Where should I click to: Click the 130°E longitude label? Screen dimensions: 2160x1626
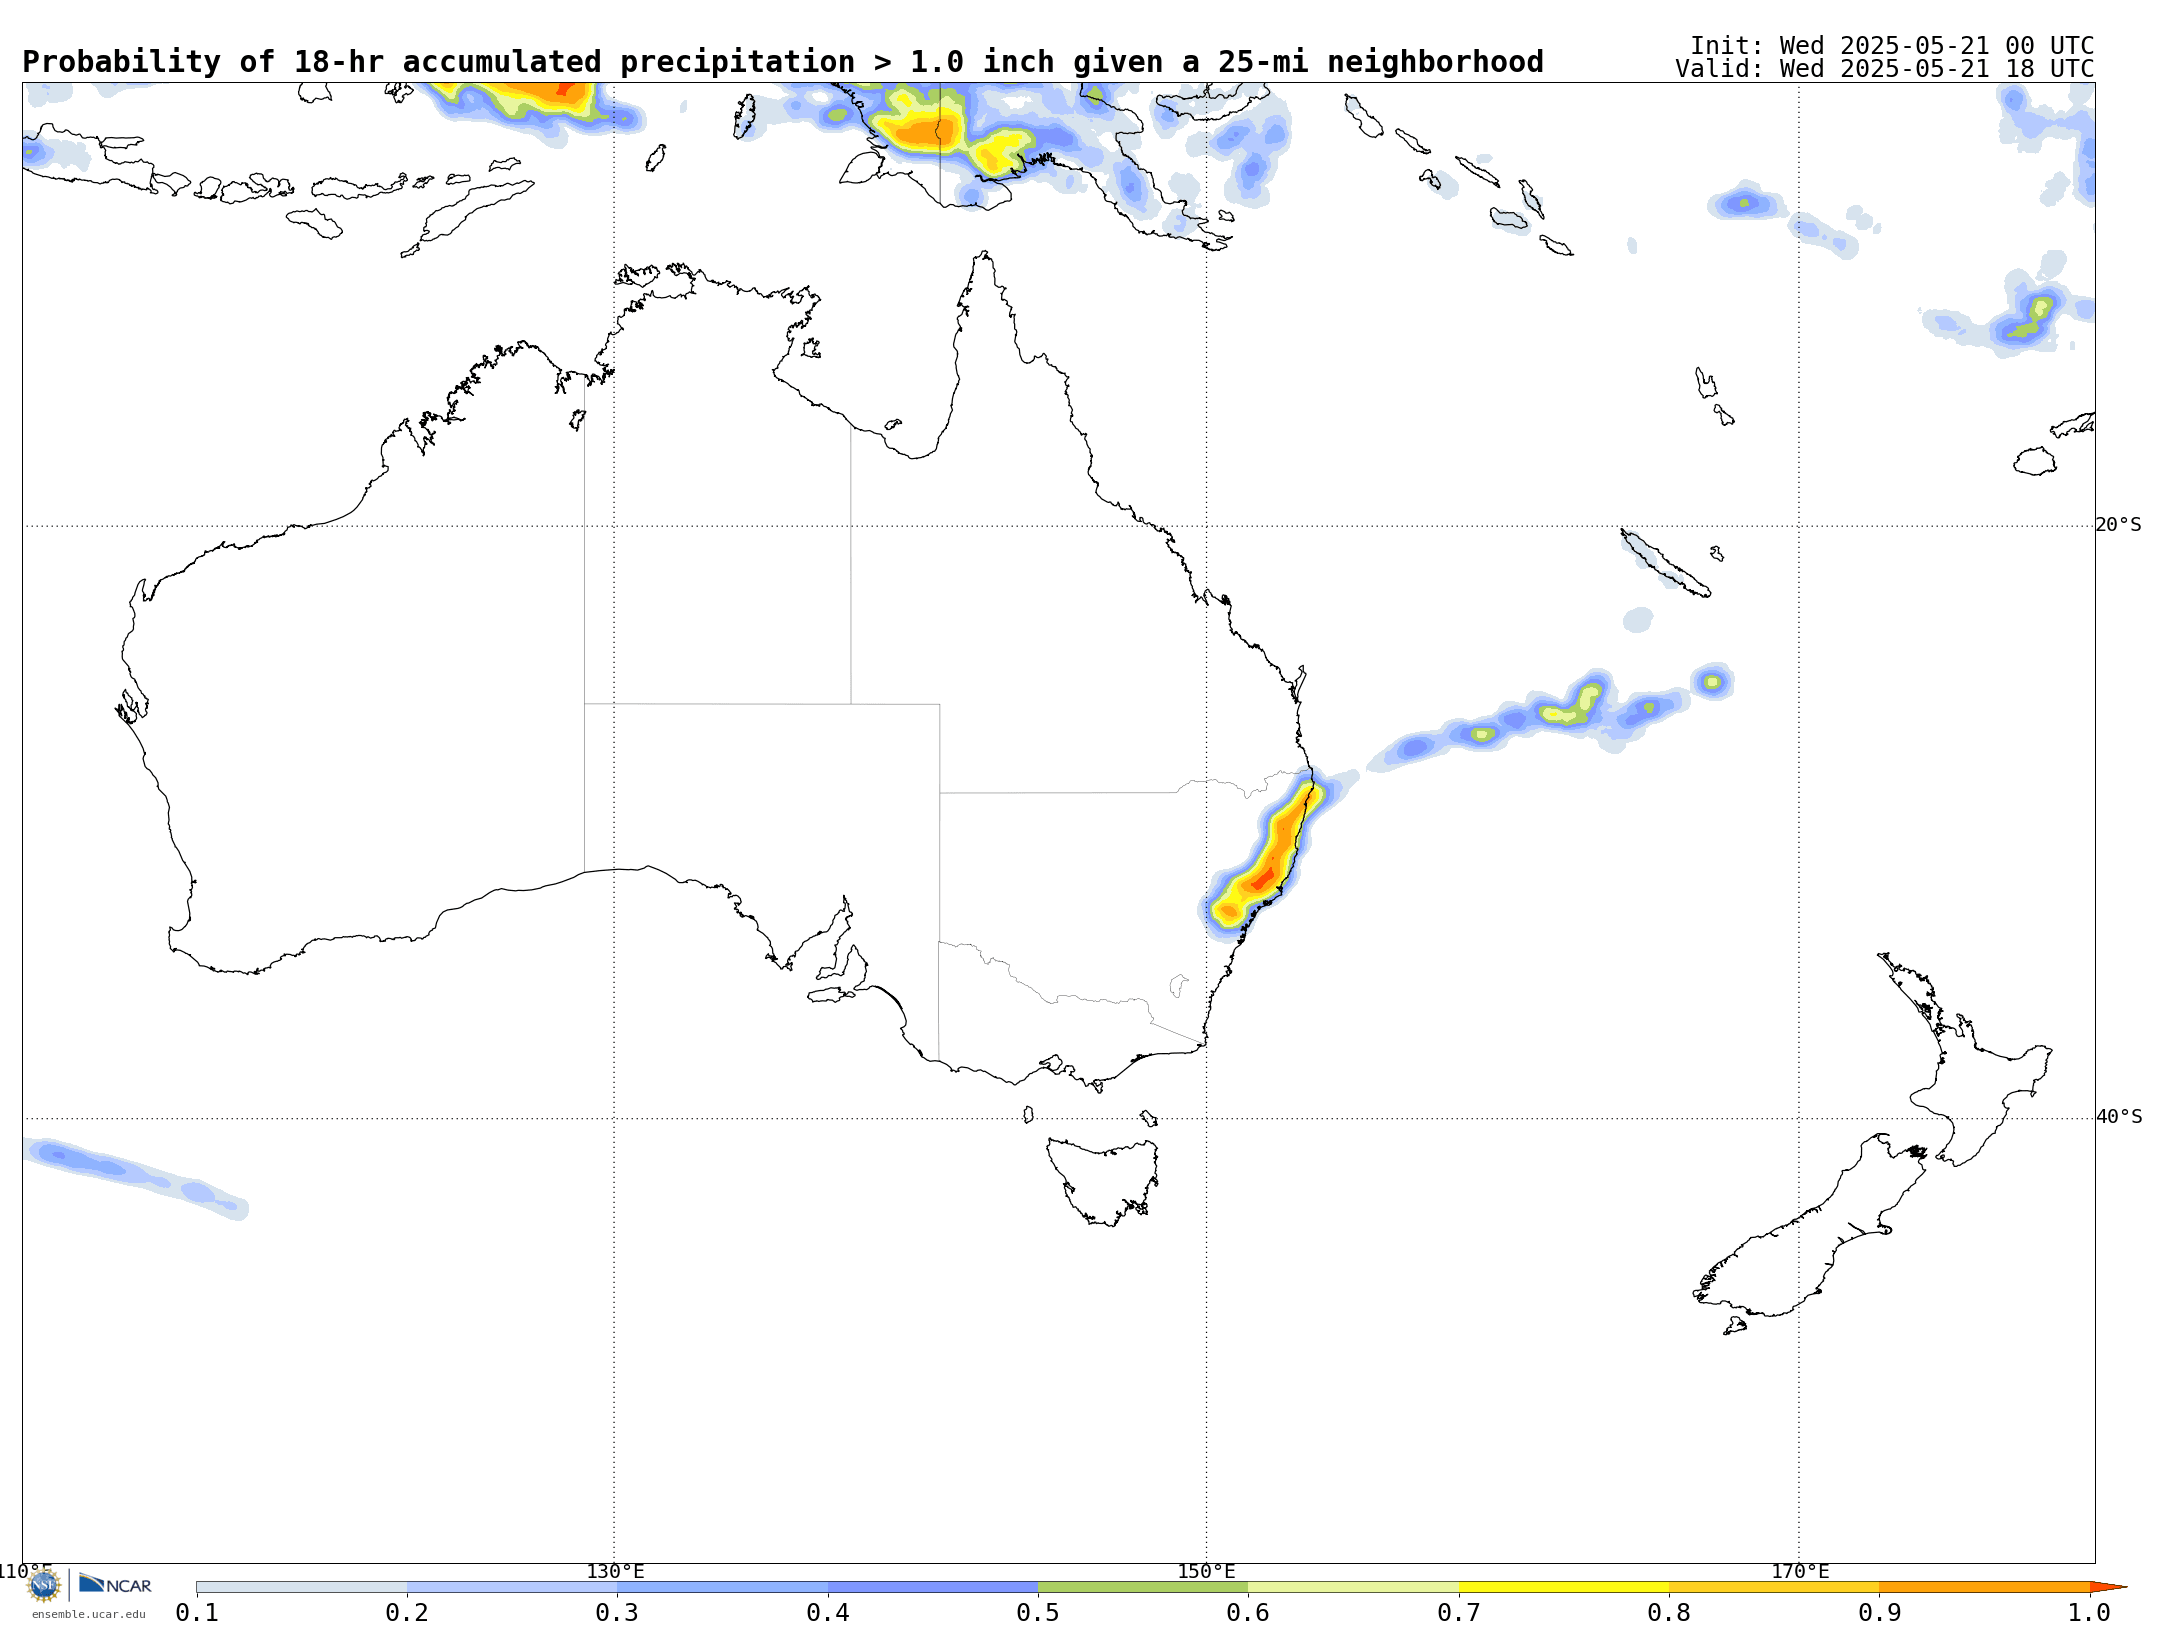pos(615,1571)
